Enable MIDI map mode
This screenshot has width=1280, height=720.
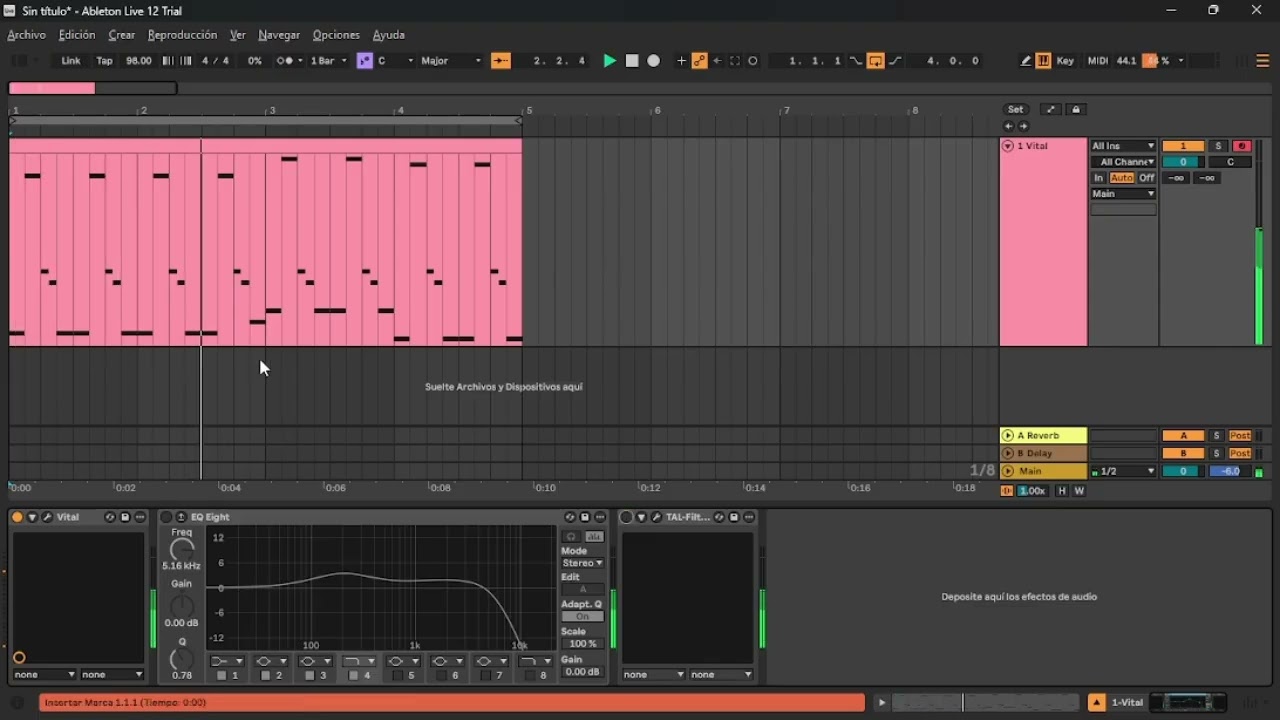tap(1097, 61)
